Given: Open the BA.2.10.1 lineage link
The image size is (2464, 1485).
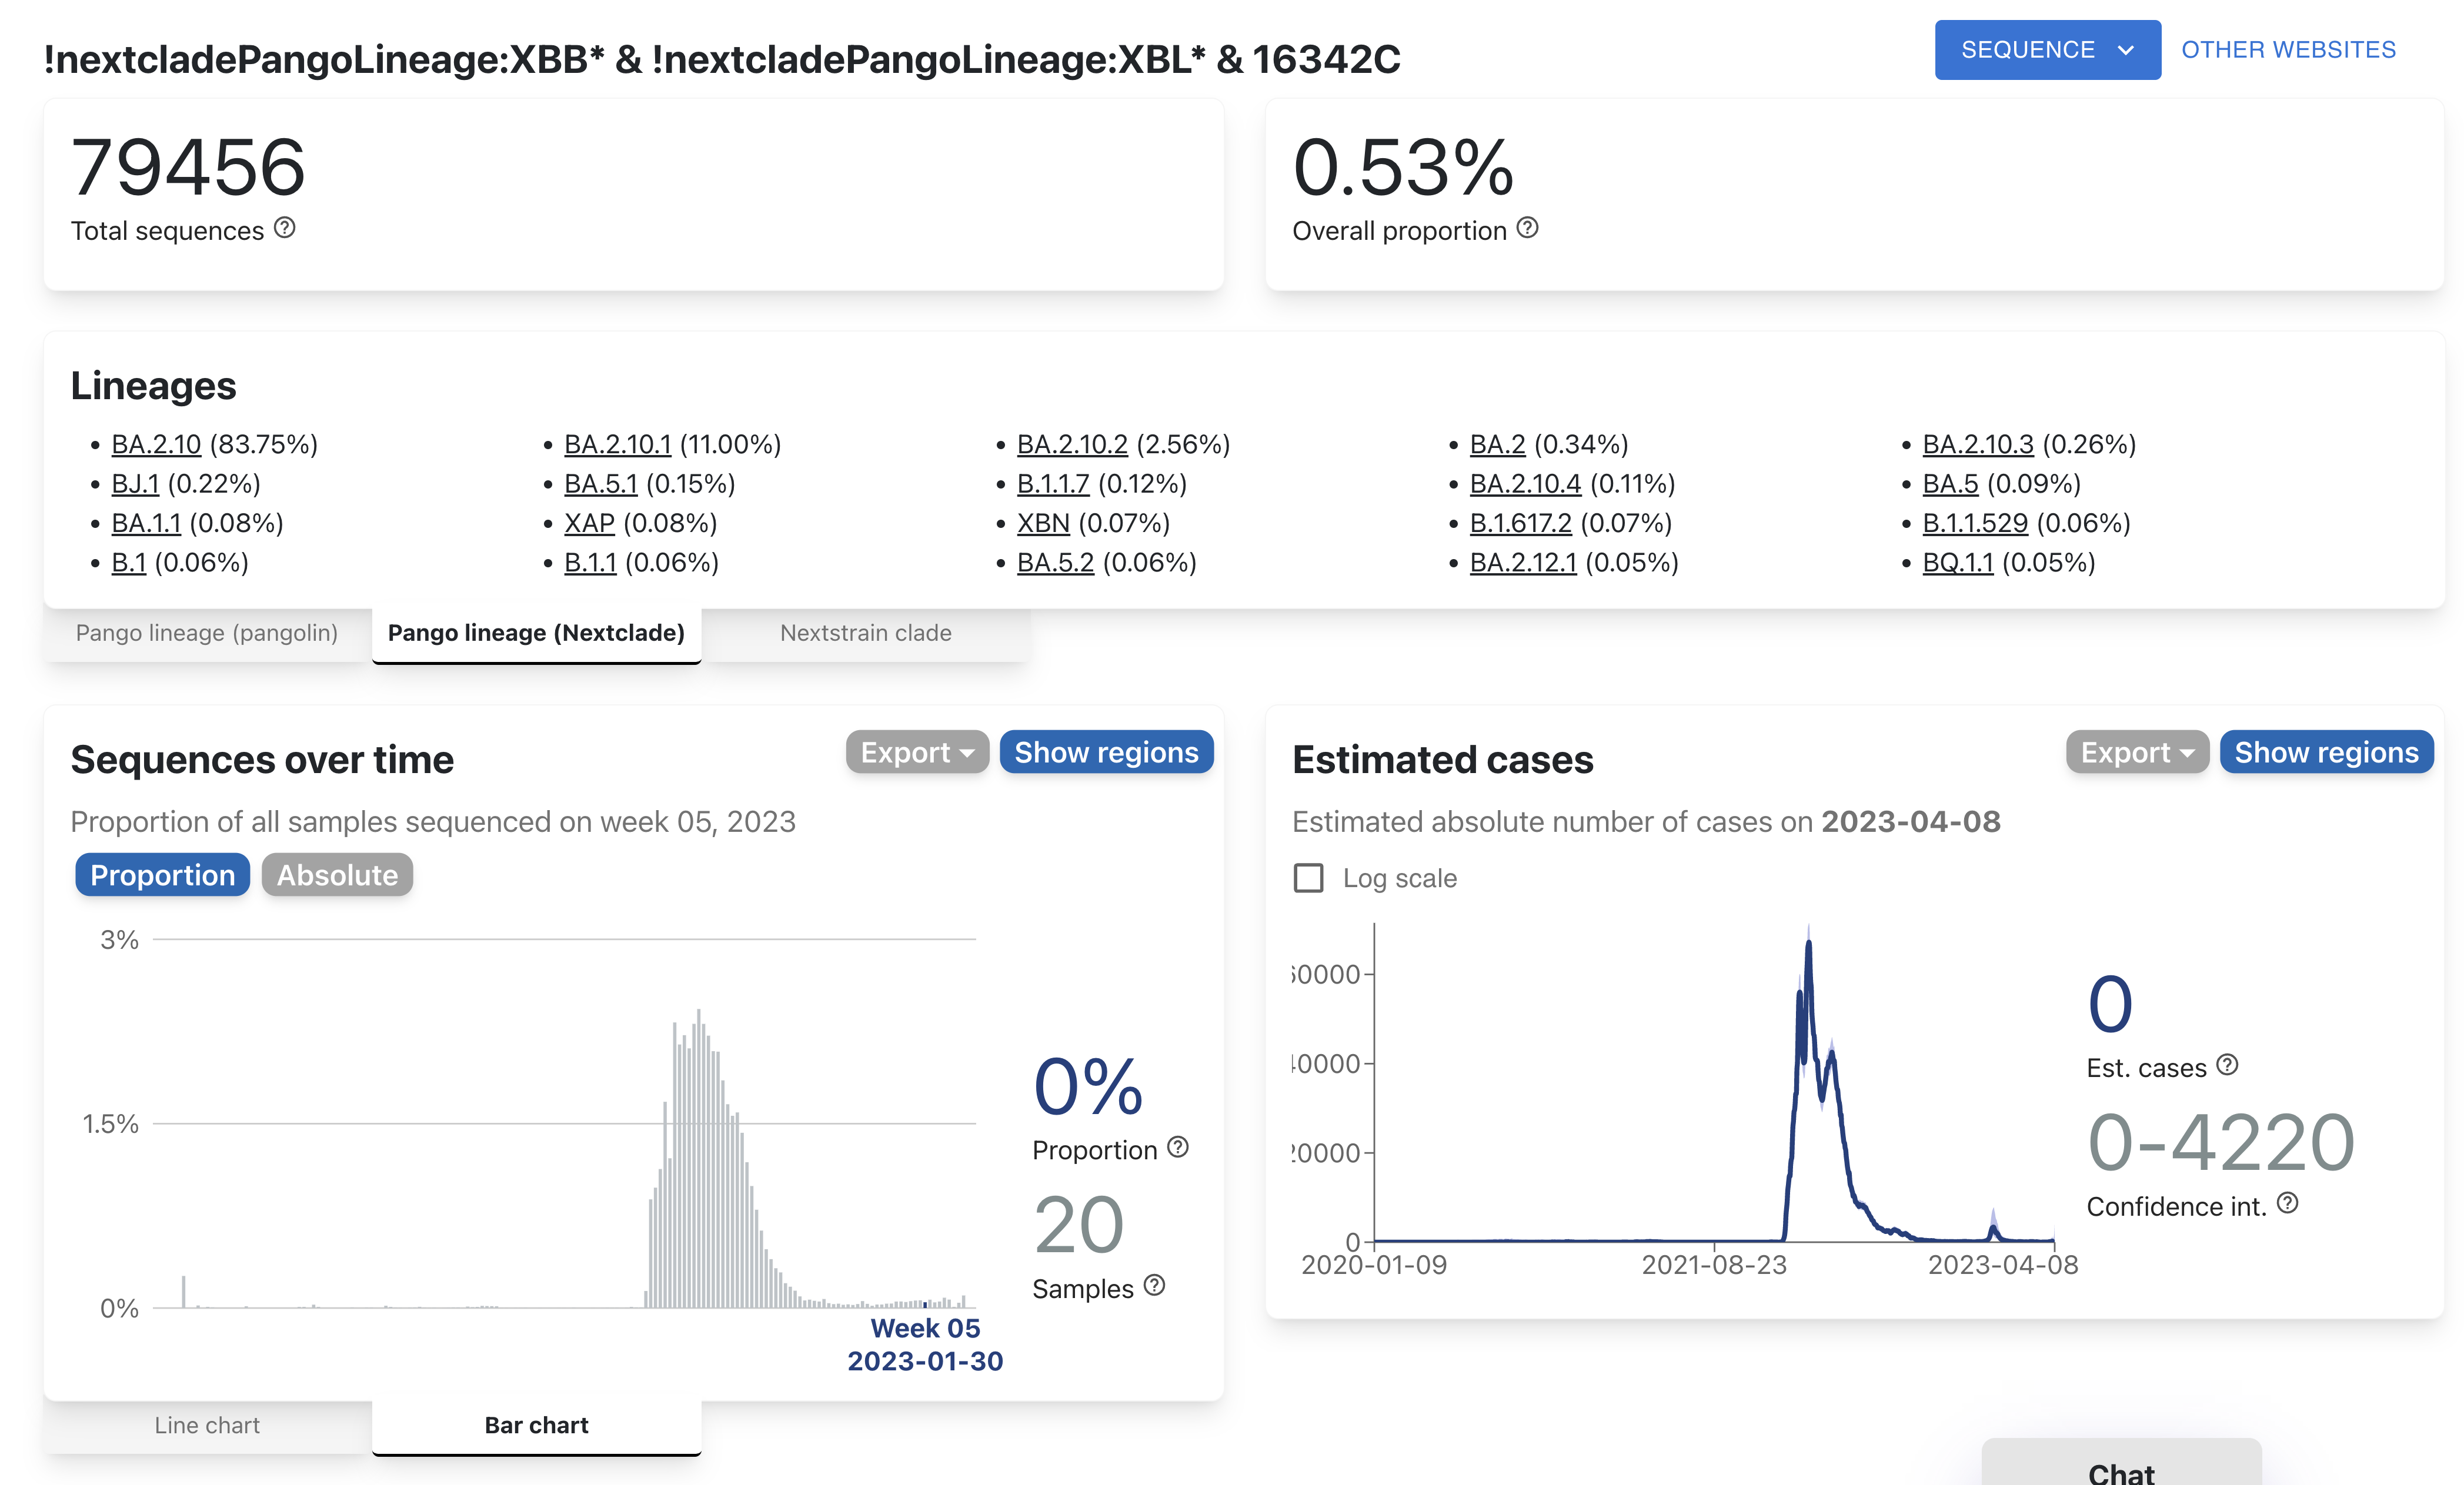Looking at the screenshot, I should pos(617,444).
